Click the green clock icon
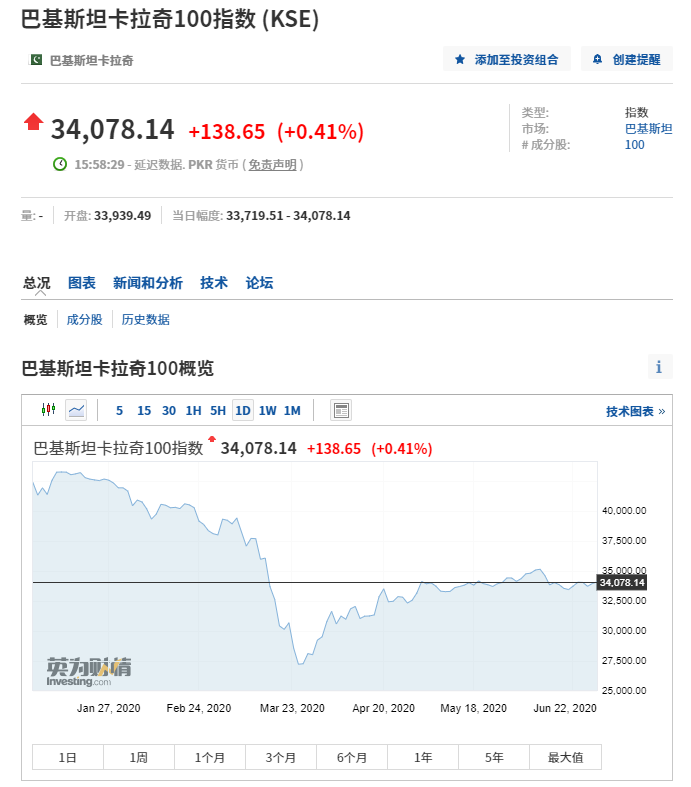This screenshot has height=787, width=691. pos(60,164)
